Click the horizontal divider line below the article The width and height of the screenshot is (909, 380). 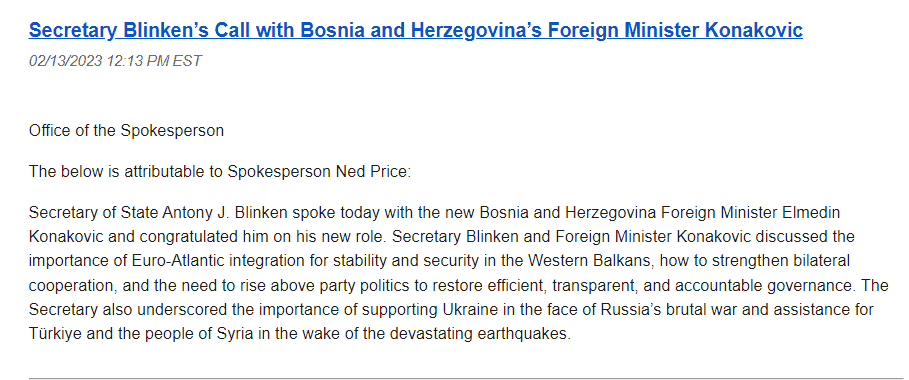(469, 379)
